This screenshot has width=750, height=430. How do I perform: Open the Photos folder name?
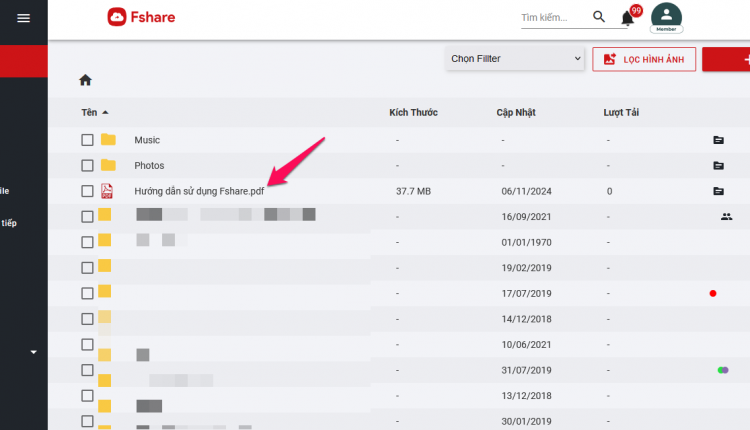tap(149, 165)
